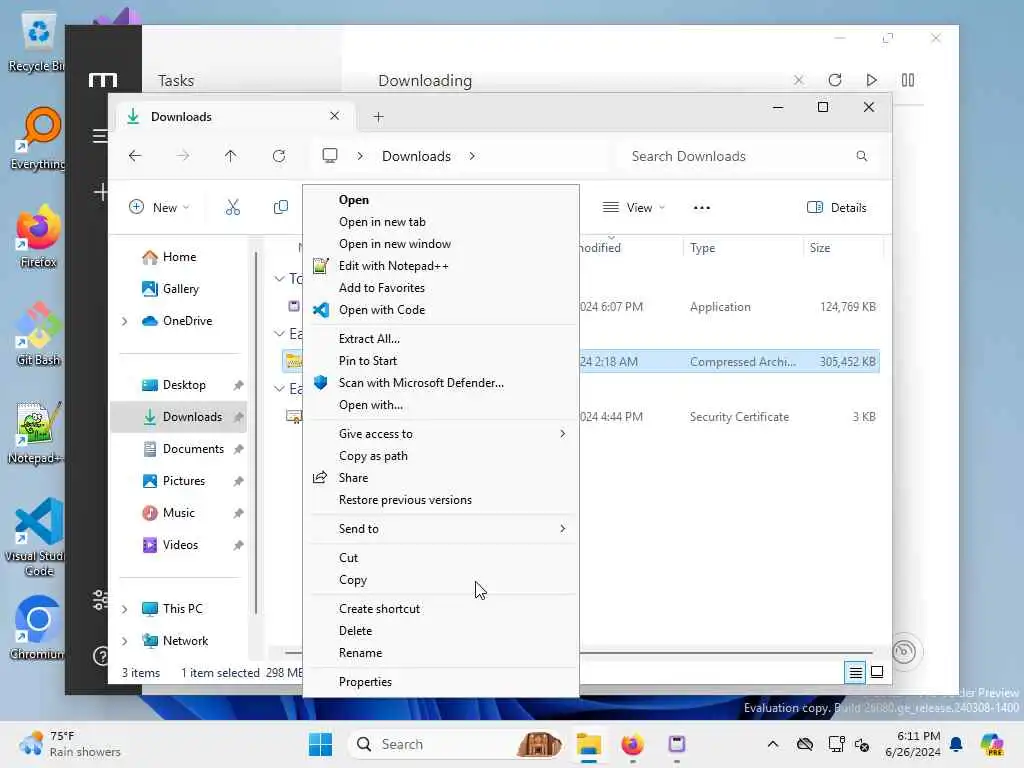This screenshot has width=1024, height=768.
Task: Click the Firefox taskbar icon
Action: click(x=632, y=744)
